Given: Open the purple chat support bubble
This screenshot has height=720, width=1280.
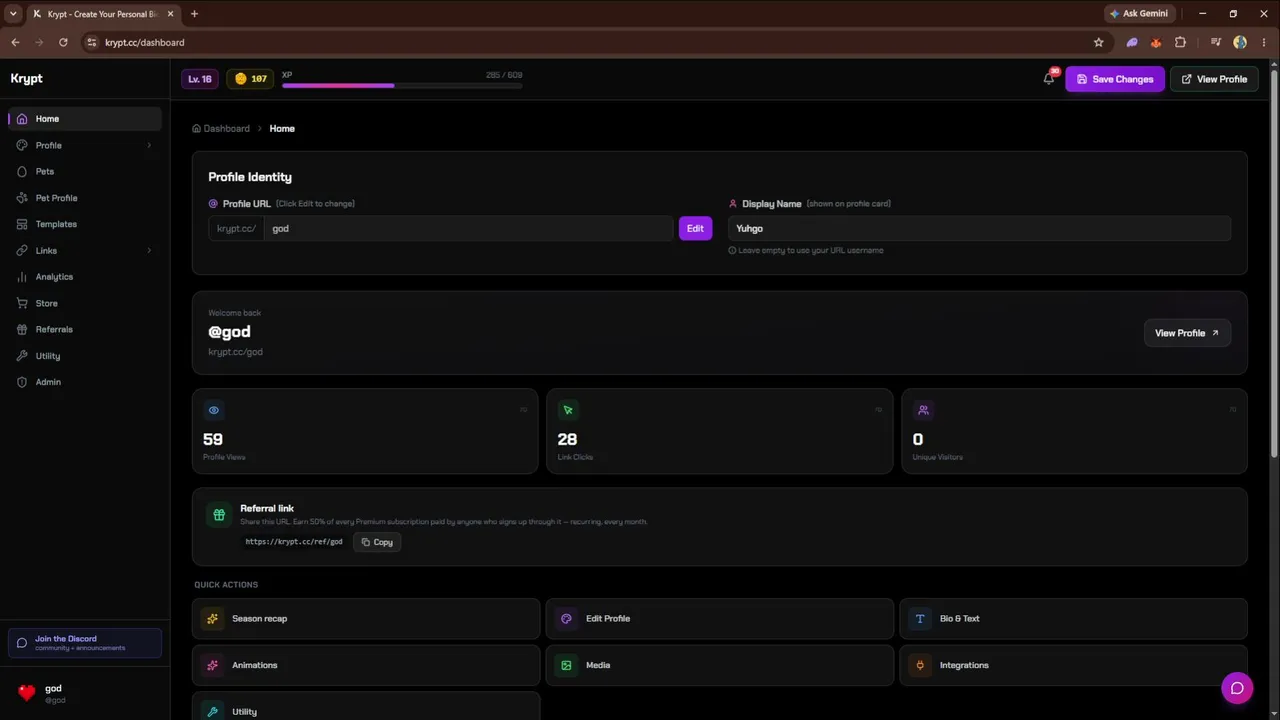Looking at the screenshot, I should [1237, 688].
